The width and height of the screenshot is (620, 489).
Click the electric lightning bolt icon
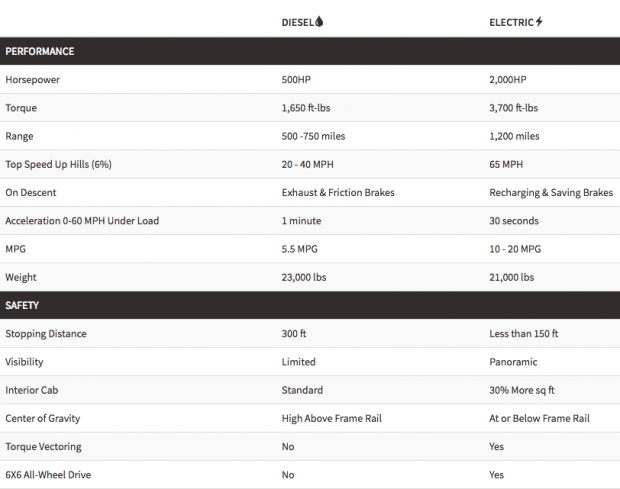coord(539,22)
